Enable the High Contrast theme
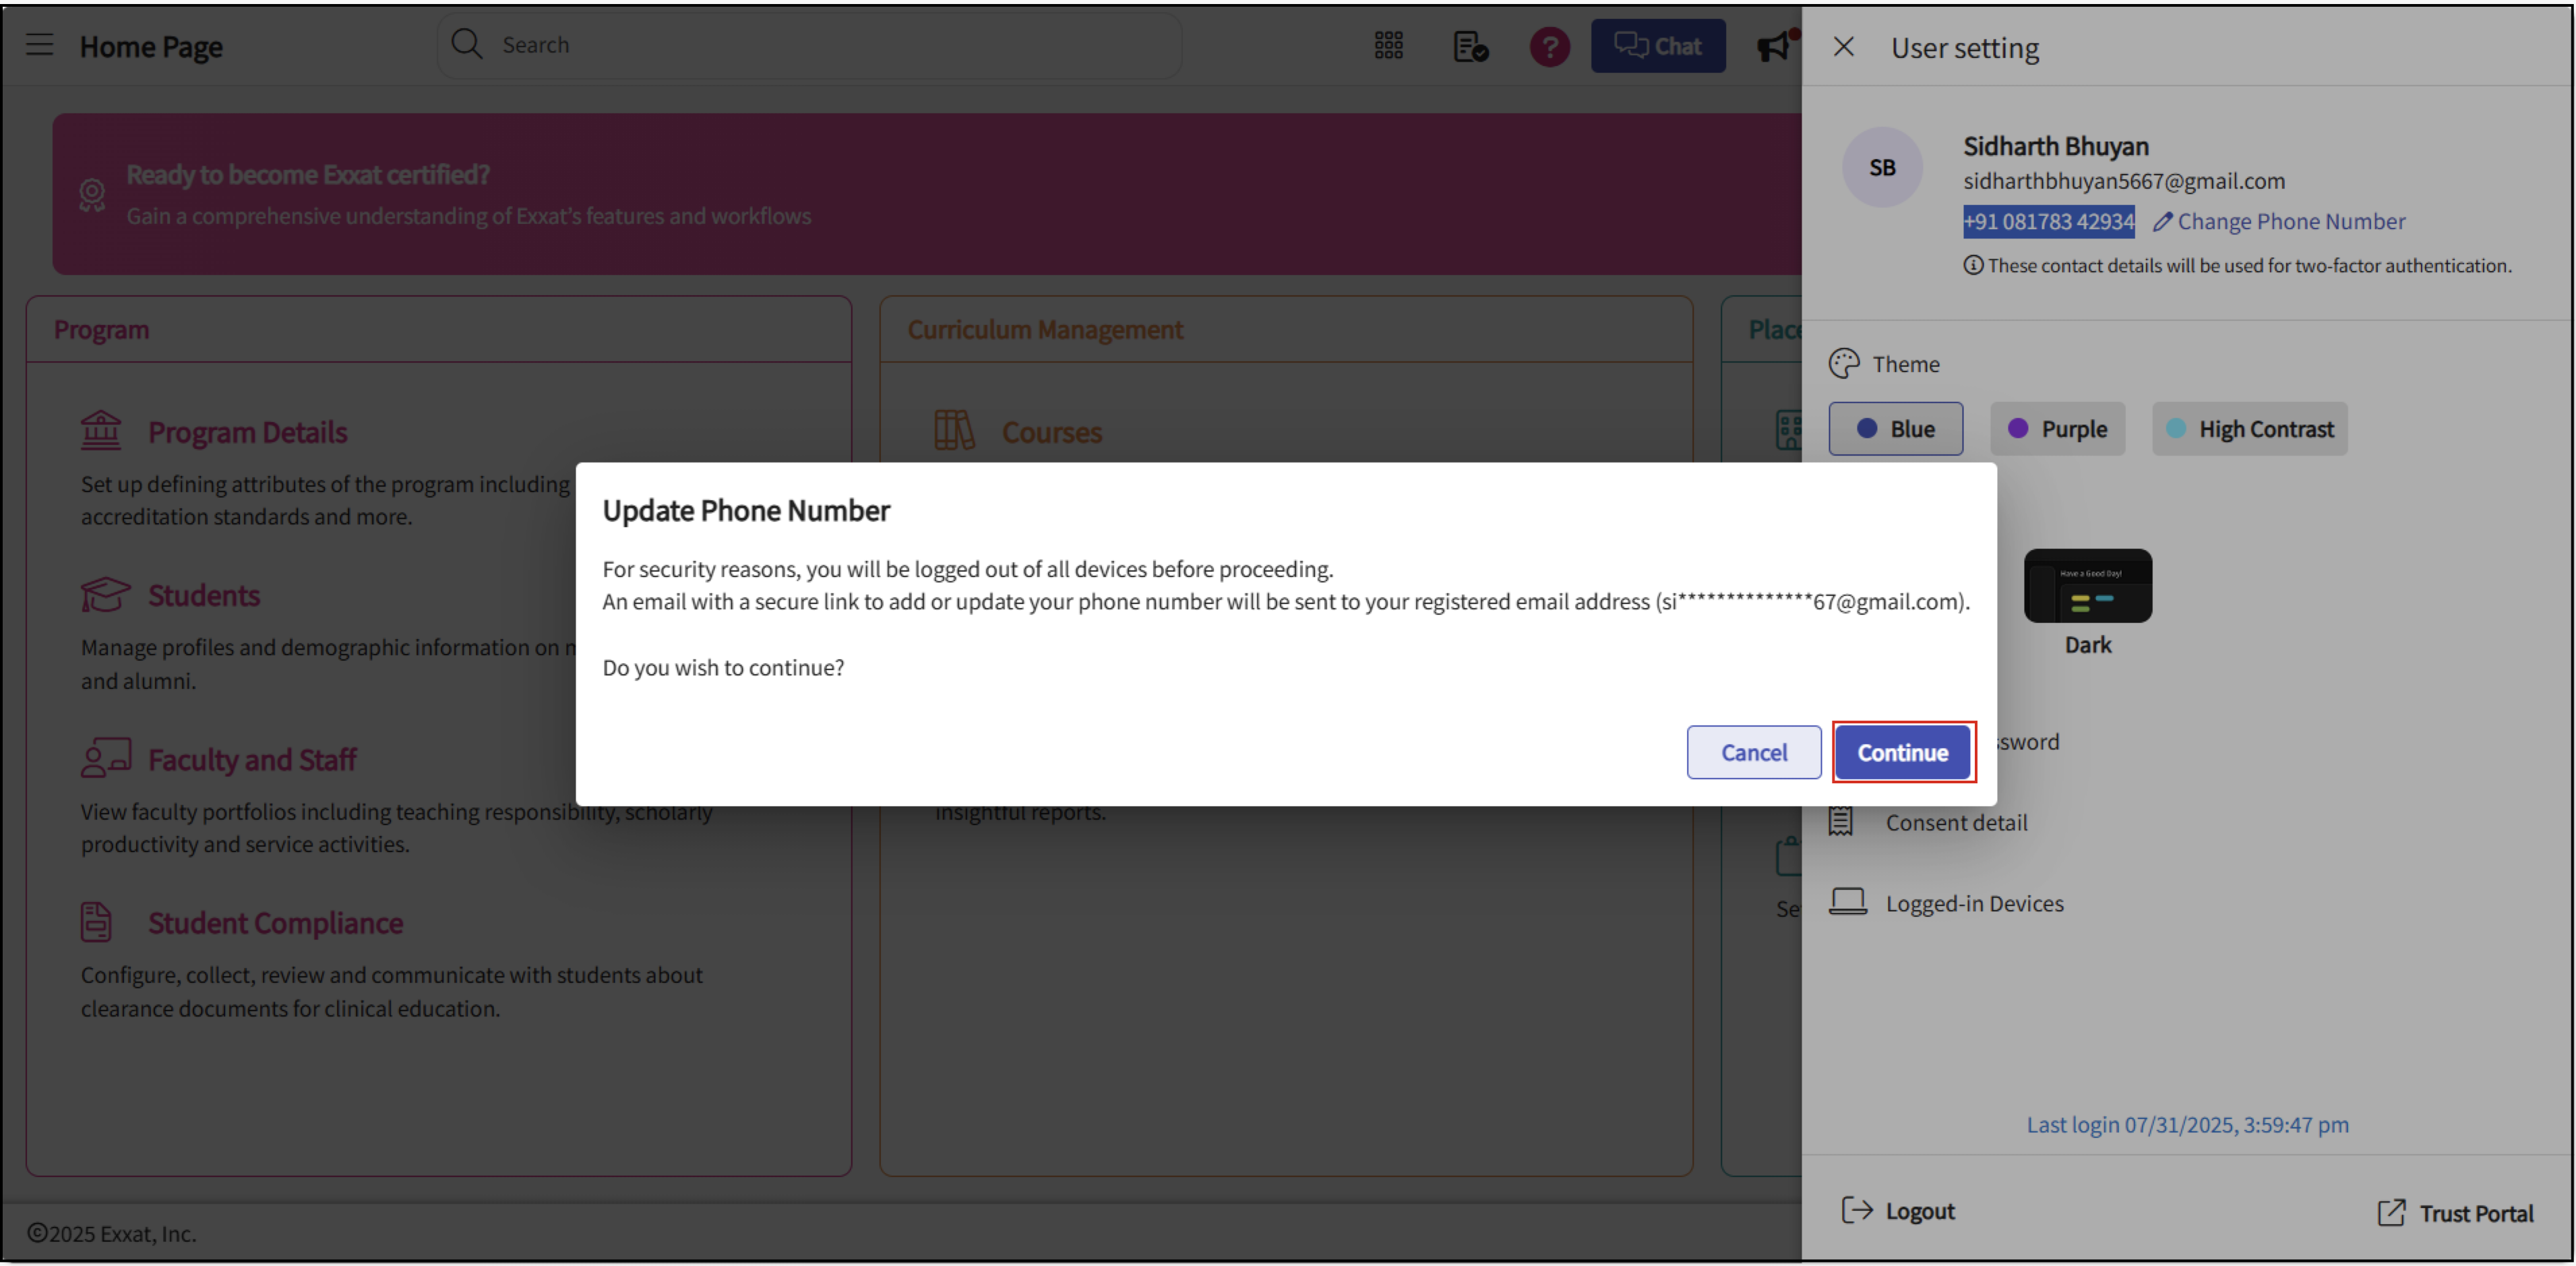 [2249, 428]
